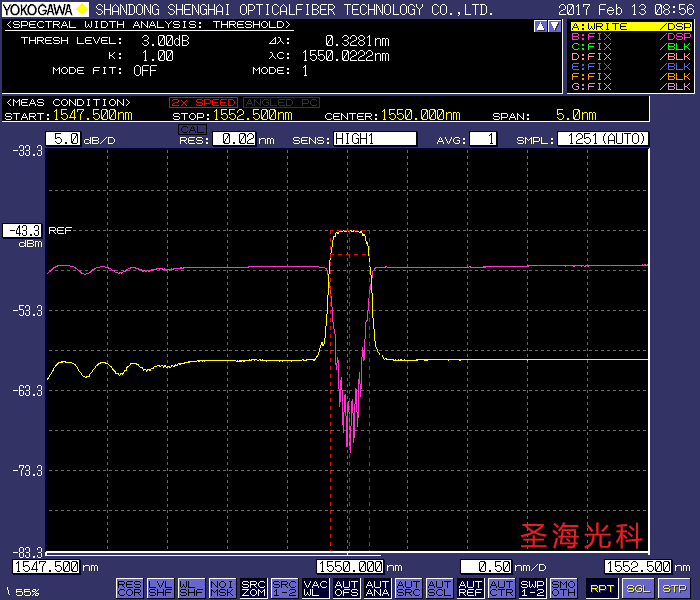The width and height of the screenshot is (700, 600).
Task: Click the -43.3 reference level field
Action: [22, 231]
